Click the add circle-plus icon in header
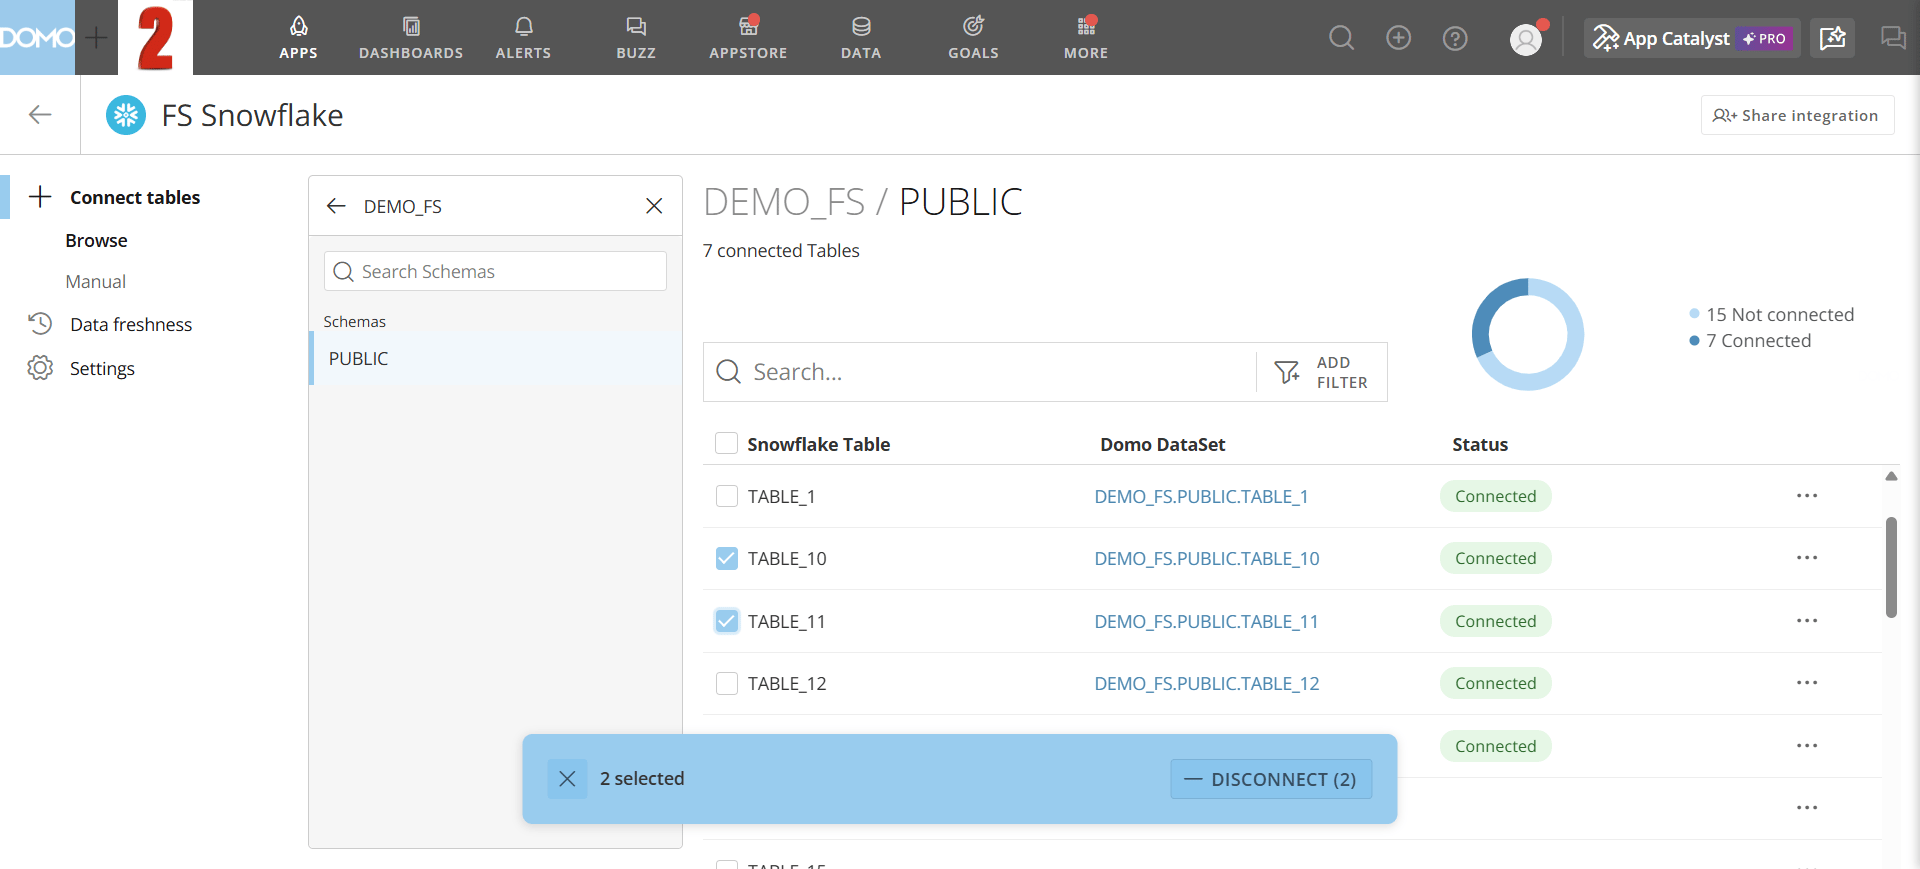Screen dimensions: 1920x869 point(1398,38)
